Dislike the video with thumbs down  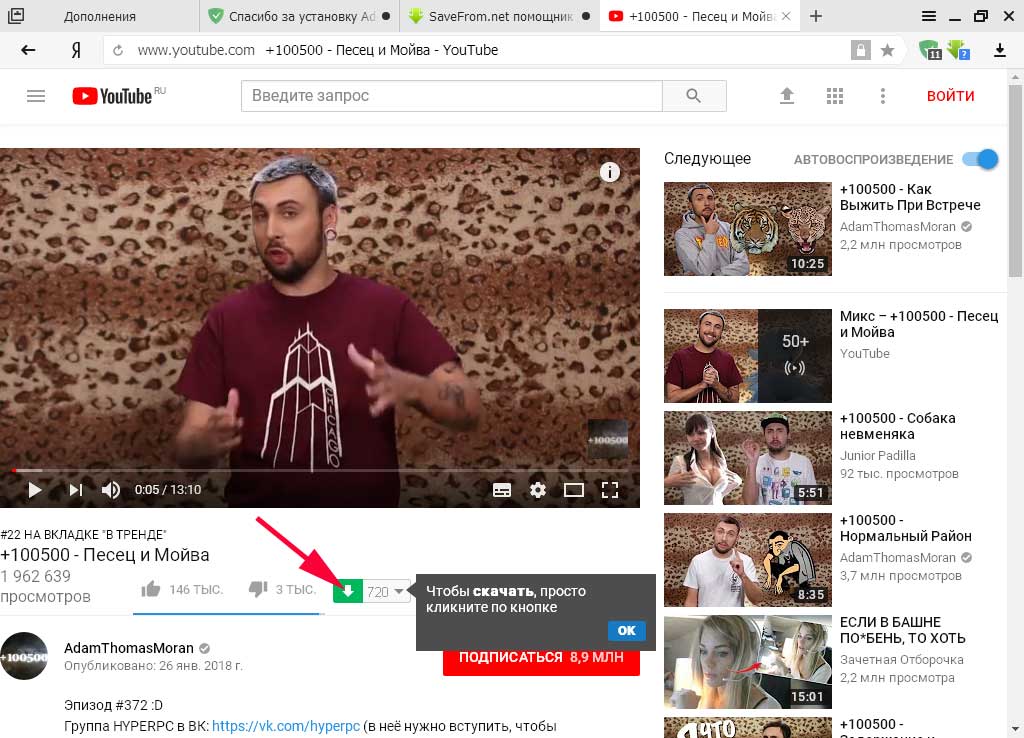click(x=258, y=589)
